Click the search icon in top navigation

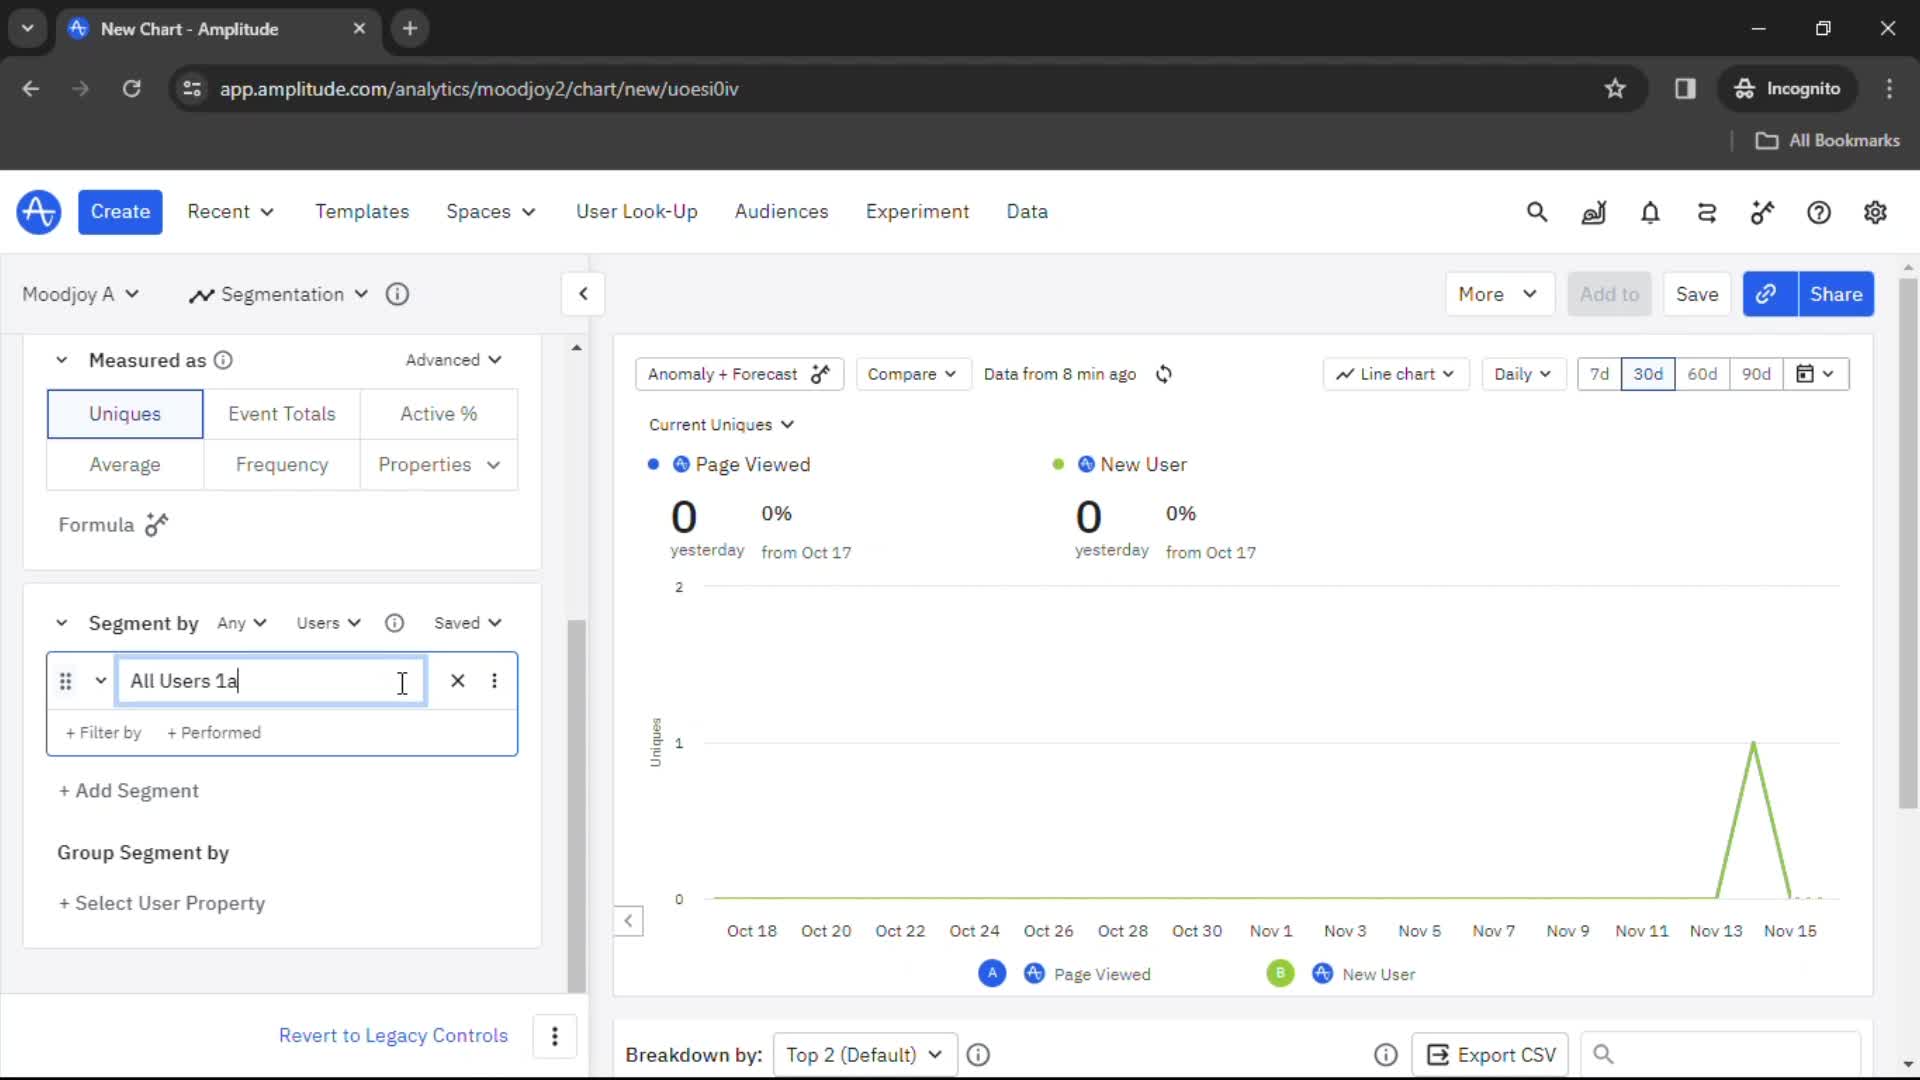1536,212
